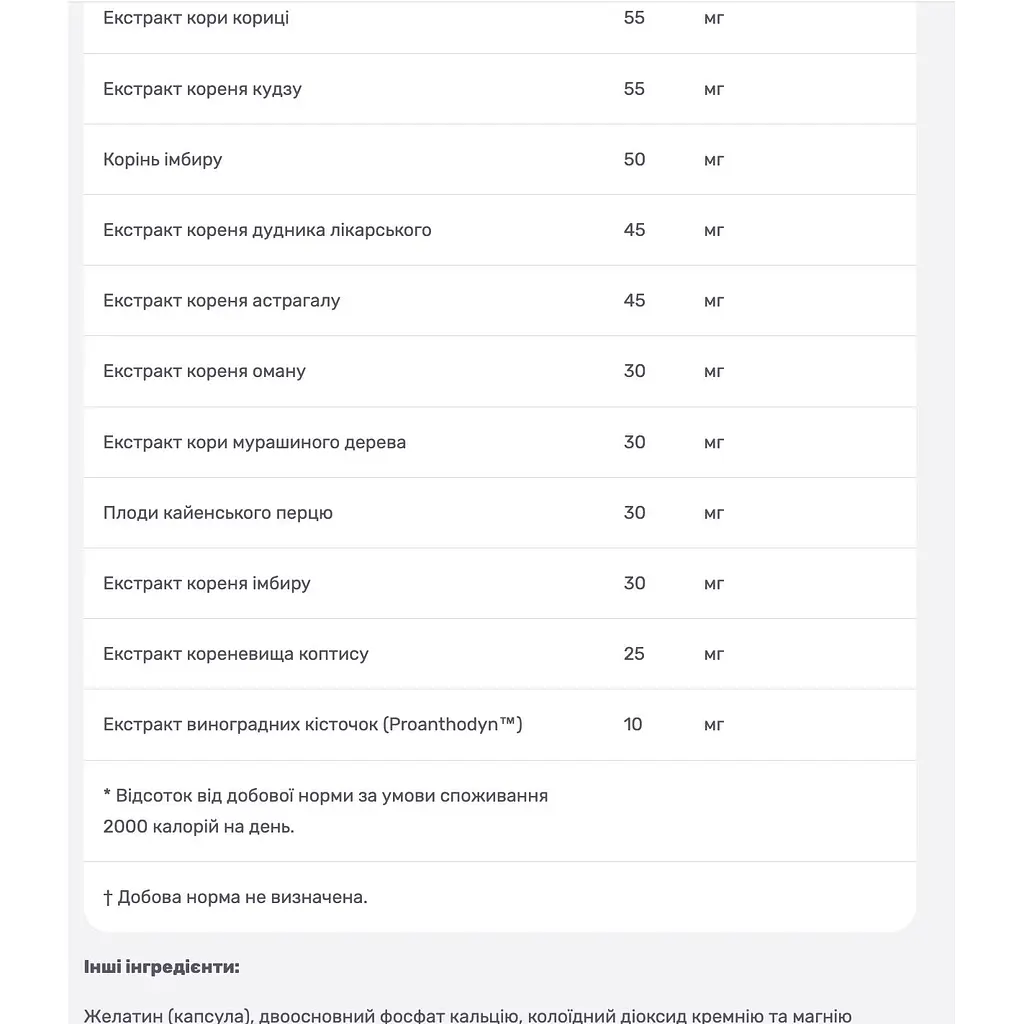Screen dimensions: 1024x1024
Task: Select the Екстракт кореня кудзу ingredient text
Action: [x=202, y=89]
